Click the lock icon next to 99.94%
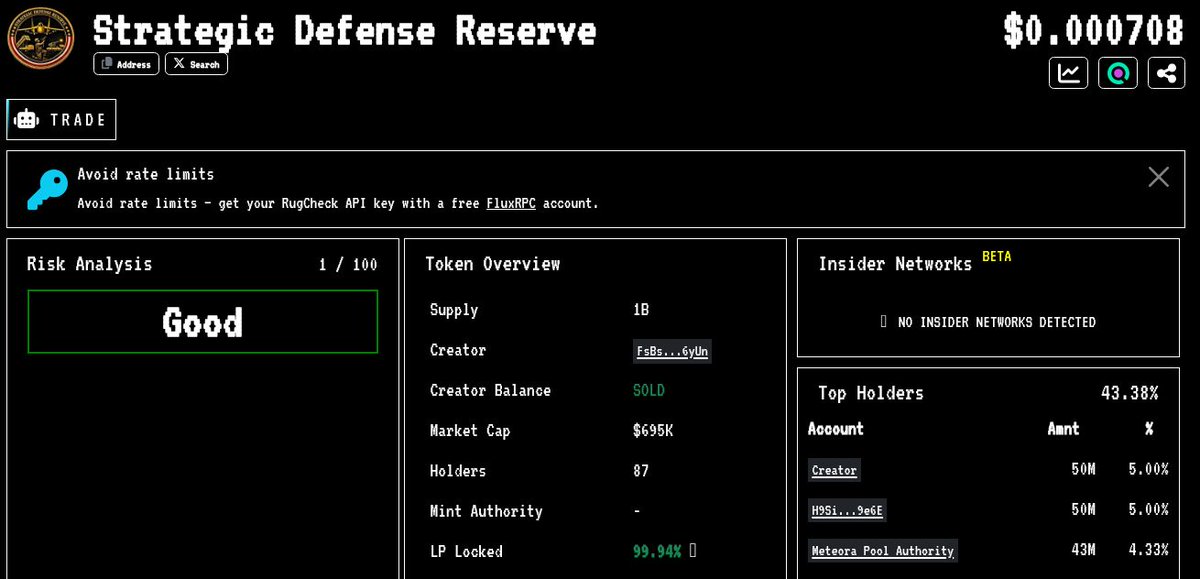The image size is (1200, 579). [x=692, y=551]
